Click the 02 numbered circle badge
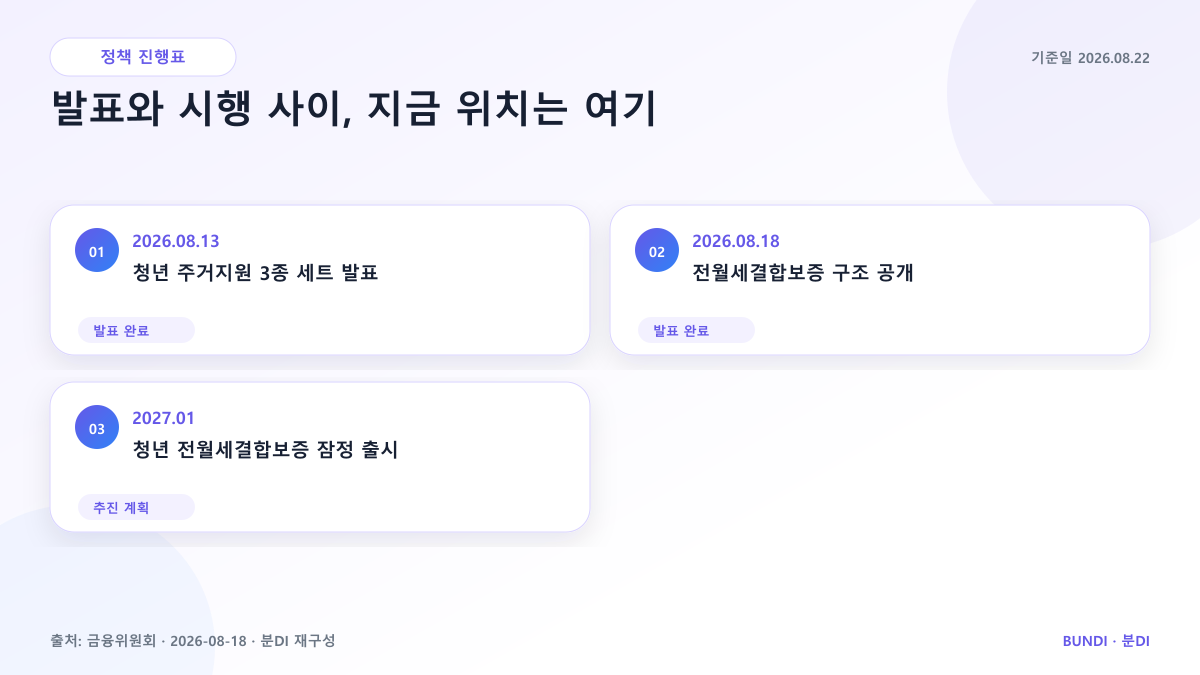 coord(657,250)
